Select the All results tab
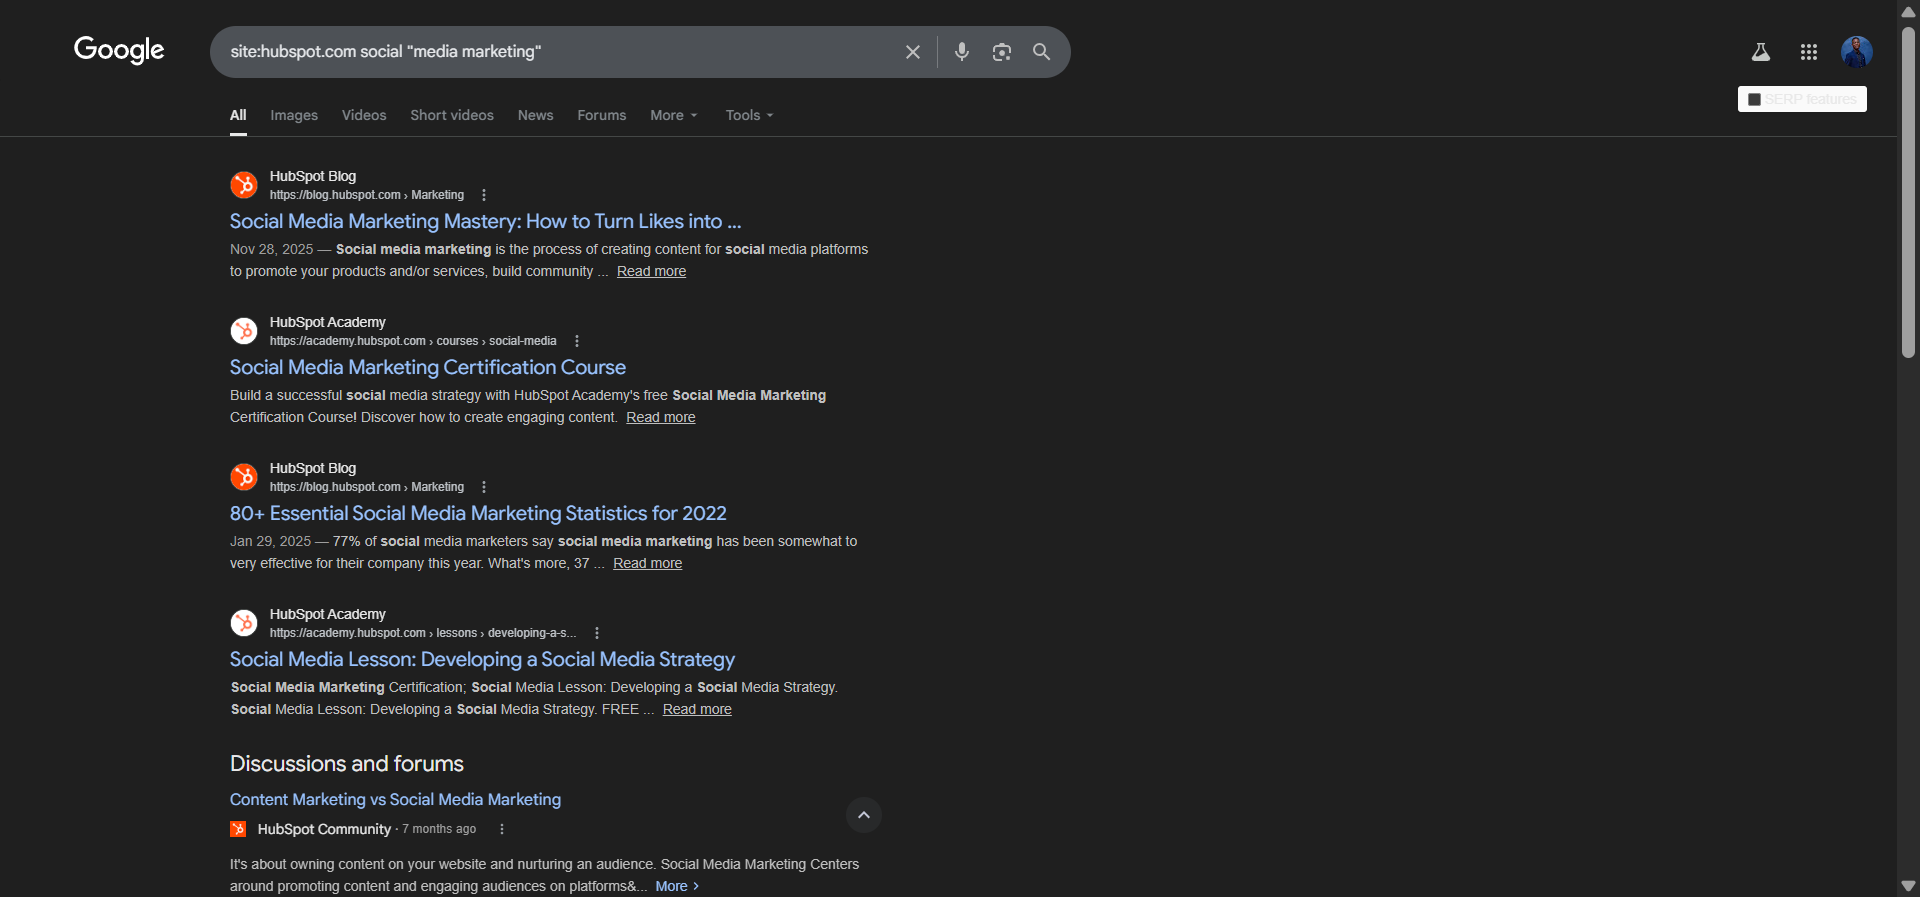Screen dimensions: 1920x897 (238, 115)
